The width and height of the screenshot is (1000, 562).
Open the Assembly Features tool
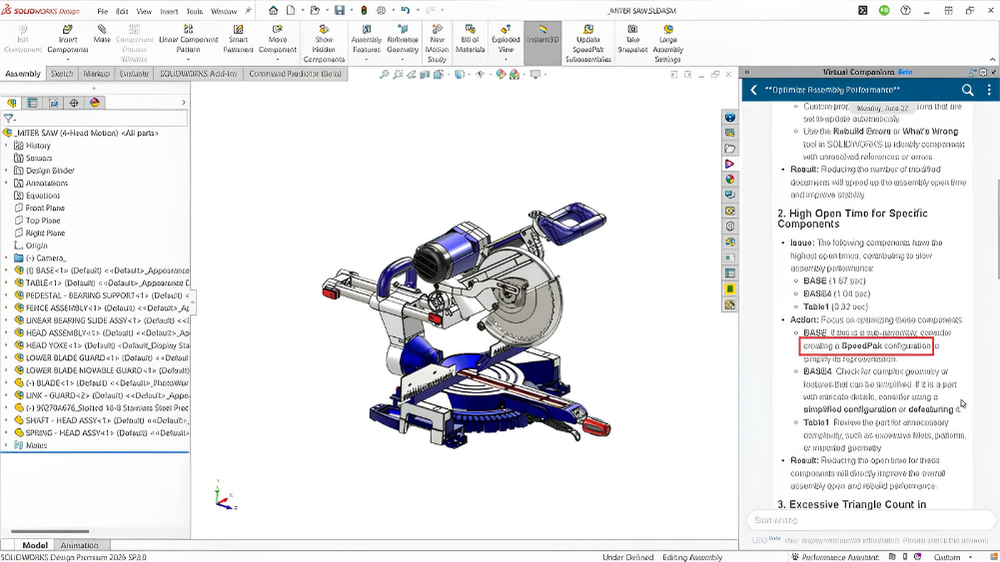(367, 39)
